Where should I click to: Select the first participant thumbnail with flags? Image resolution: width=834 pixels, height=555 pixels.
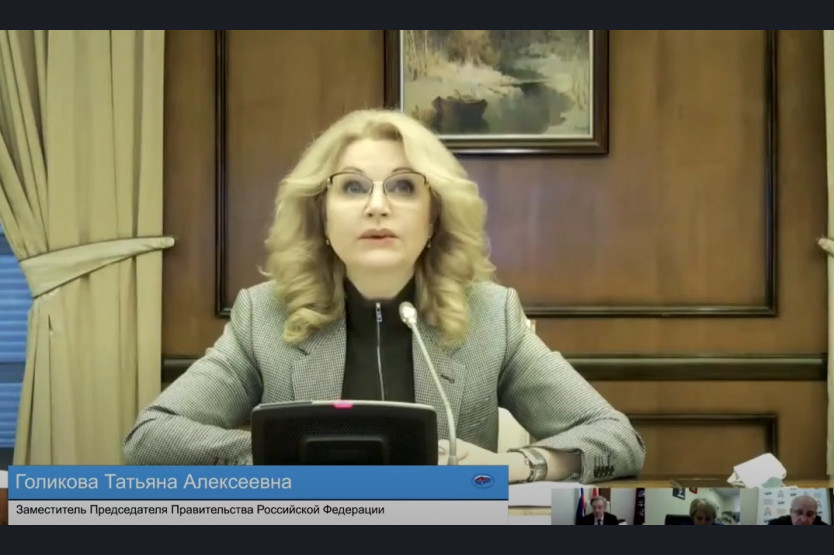point(597,506)
